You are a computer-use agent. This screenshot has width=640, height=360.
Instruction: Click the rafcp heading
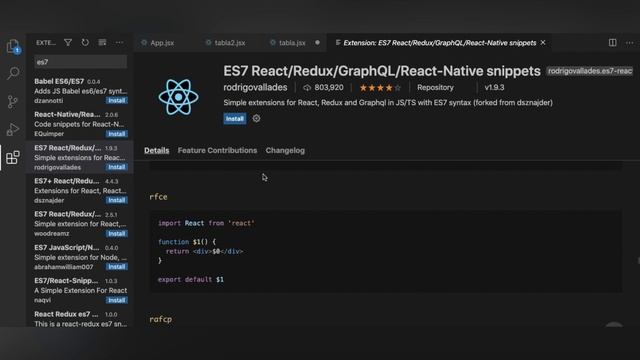[160, 319]
